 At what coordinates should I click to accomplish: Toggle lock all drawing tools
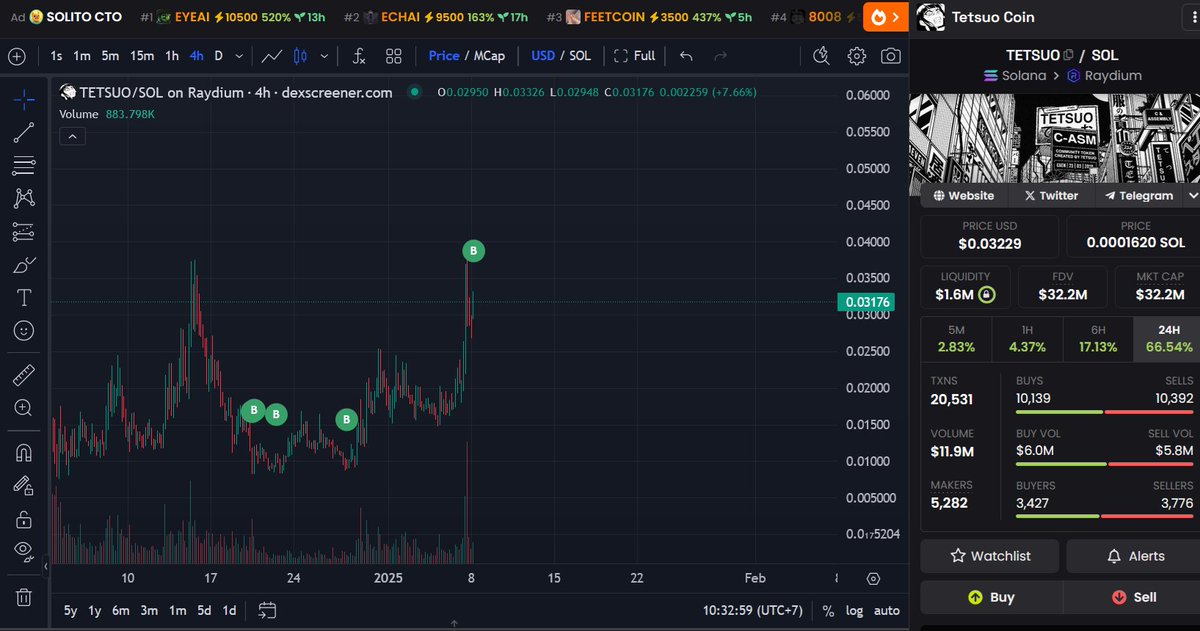click(24, 519)
